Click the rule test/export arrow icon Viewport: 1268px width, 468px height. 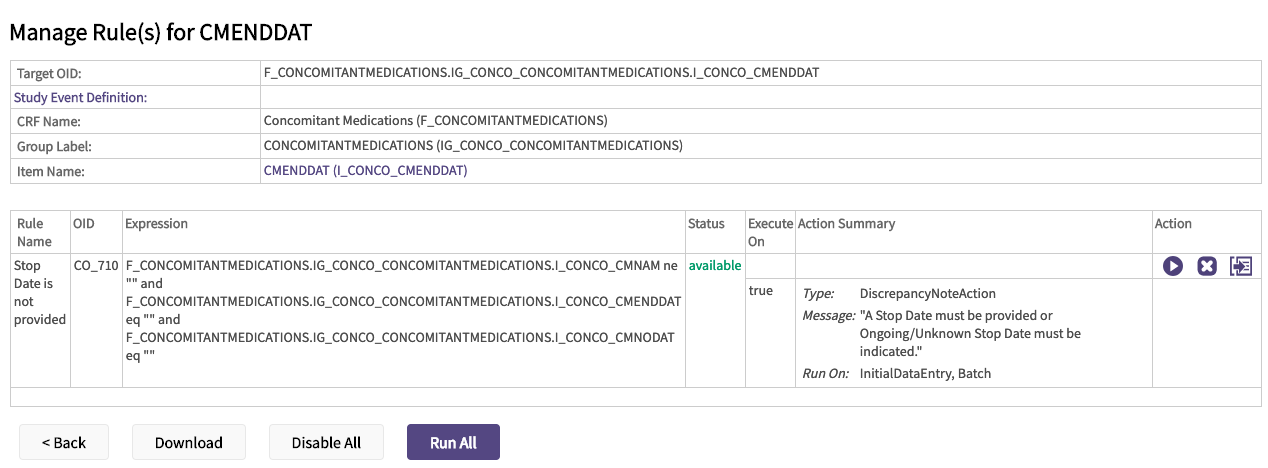[1241, 266]
